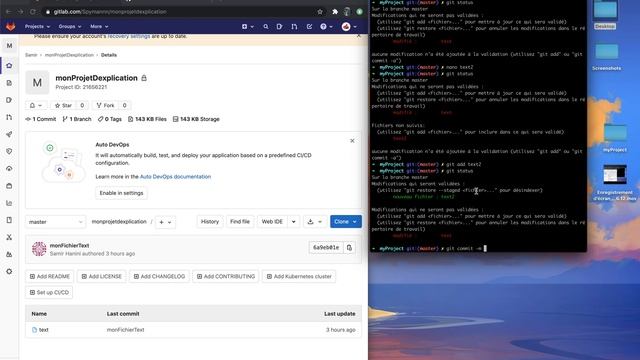Open Snippets scissors icon in left sidebar
Screen dimensions: 640x360
click(x=9, y=237)
